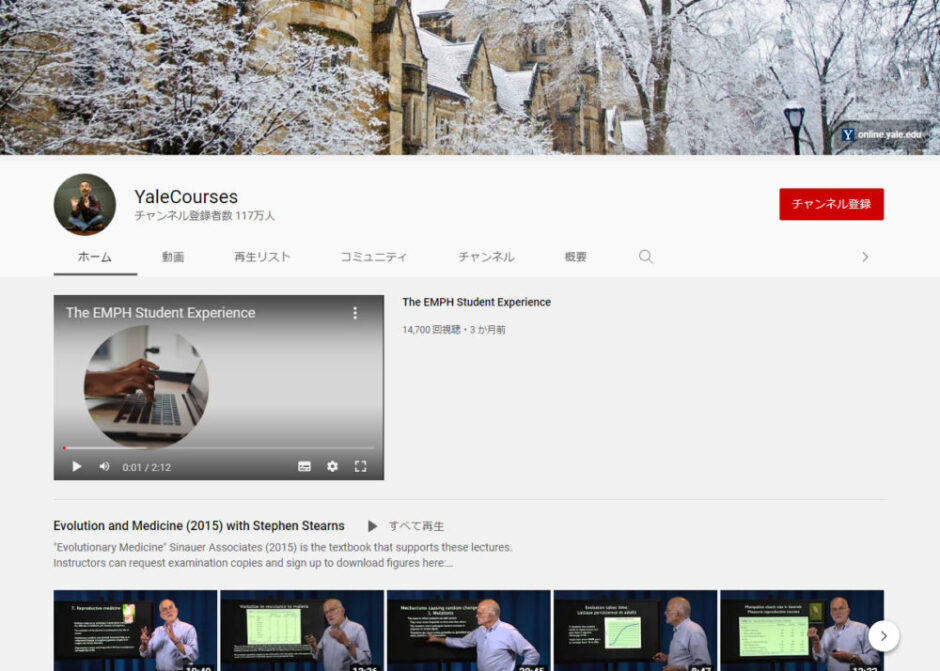Switch to the ホーム tab
940x671 pixels.
point(95,257)
